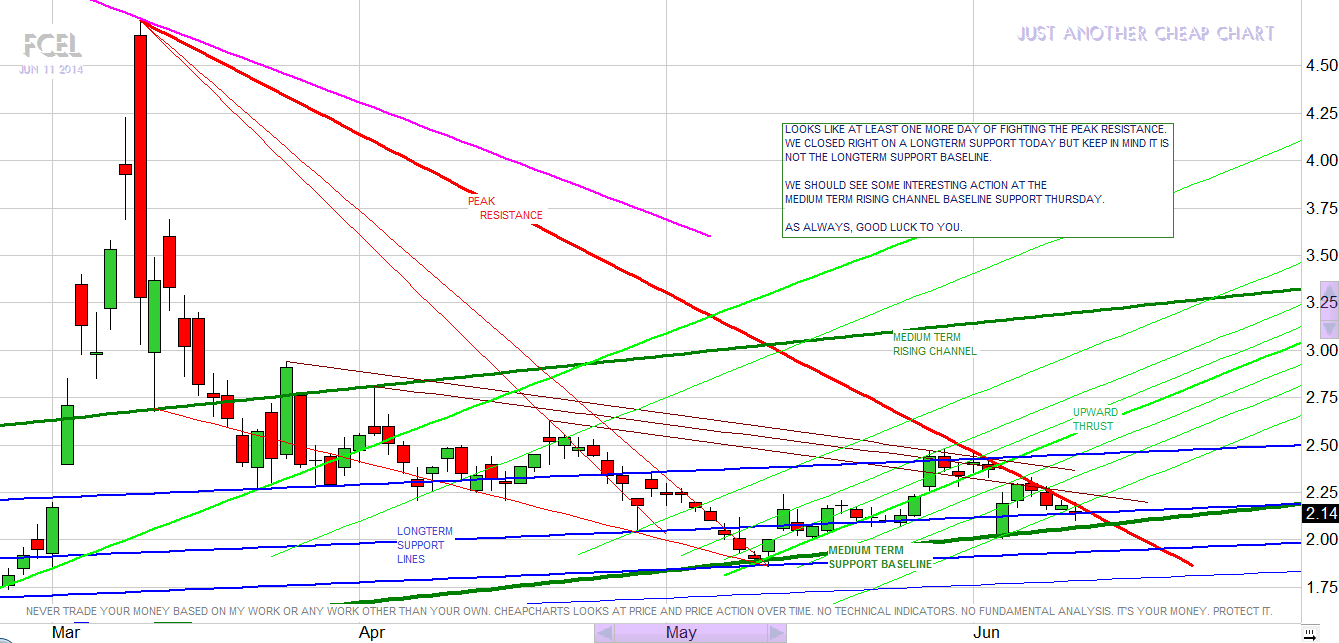
Task: Click the Medium Term Support Baseline label
Action: point(879,557)
